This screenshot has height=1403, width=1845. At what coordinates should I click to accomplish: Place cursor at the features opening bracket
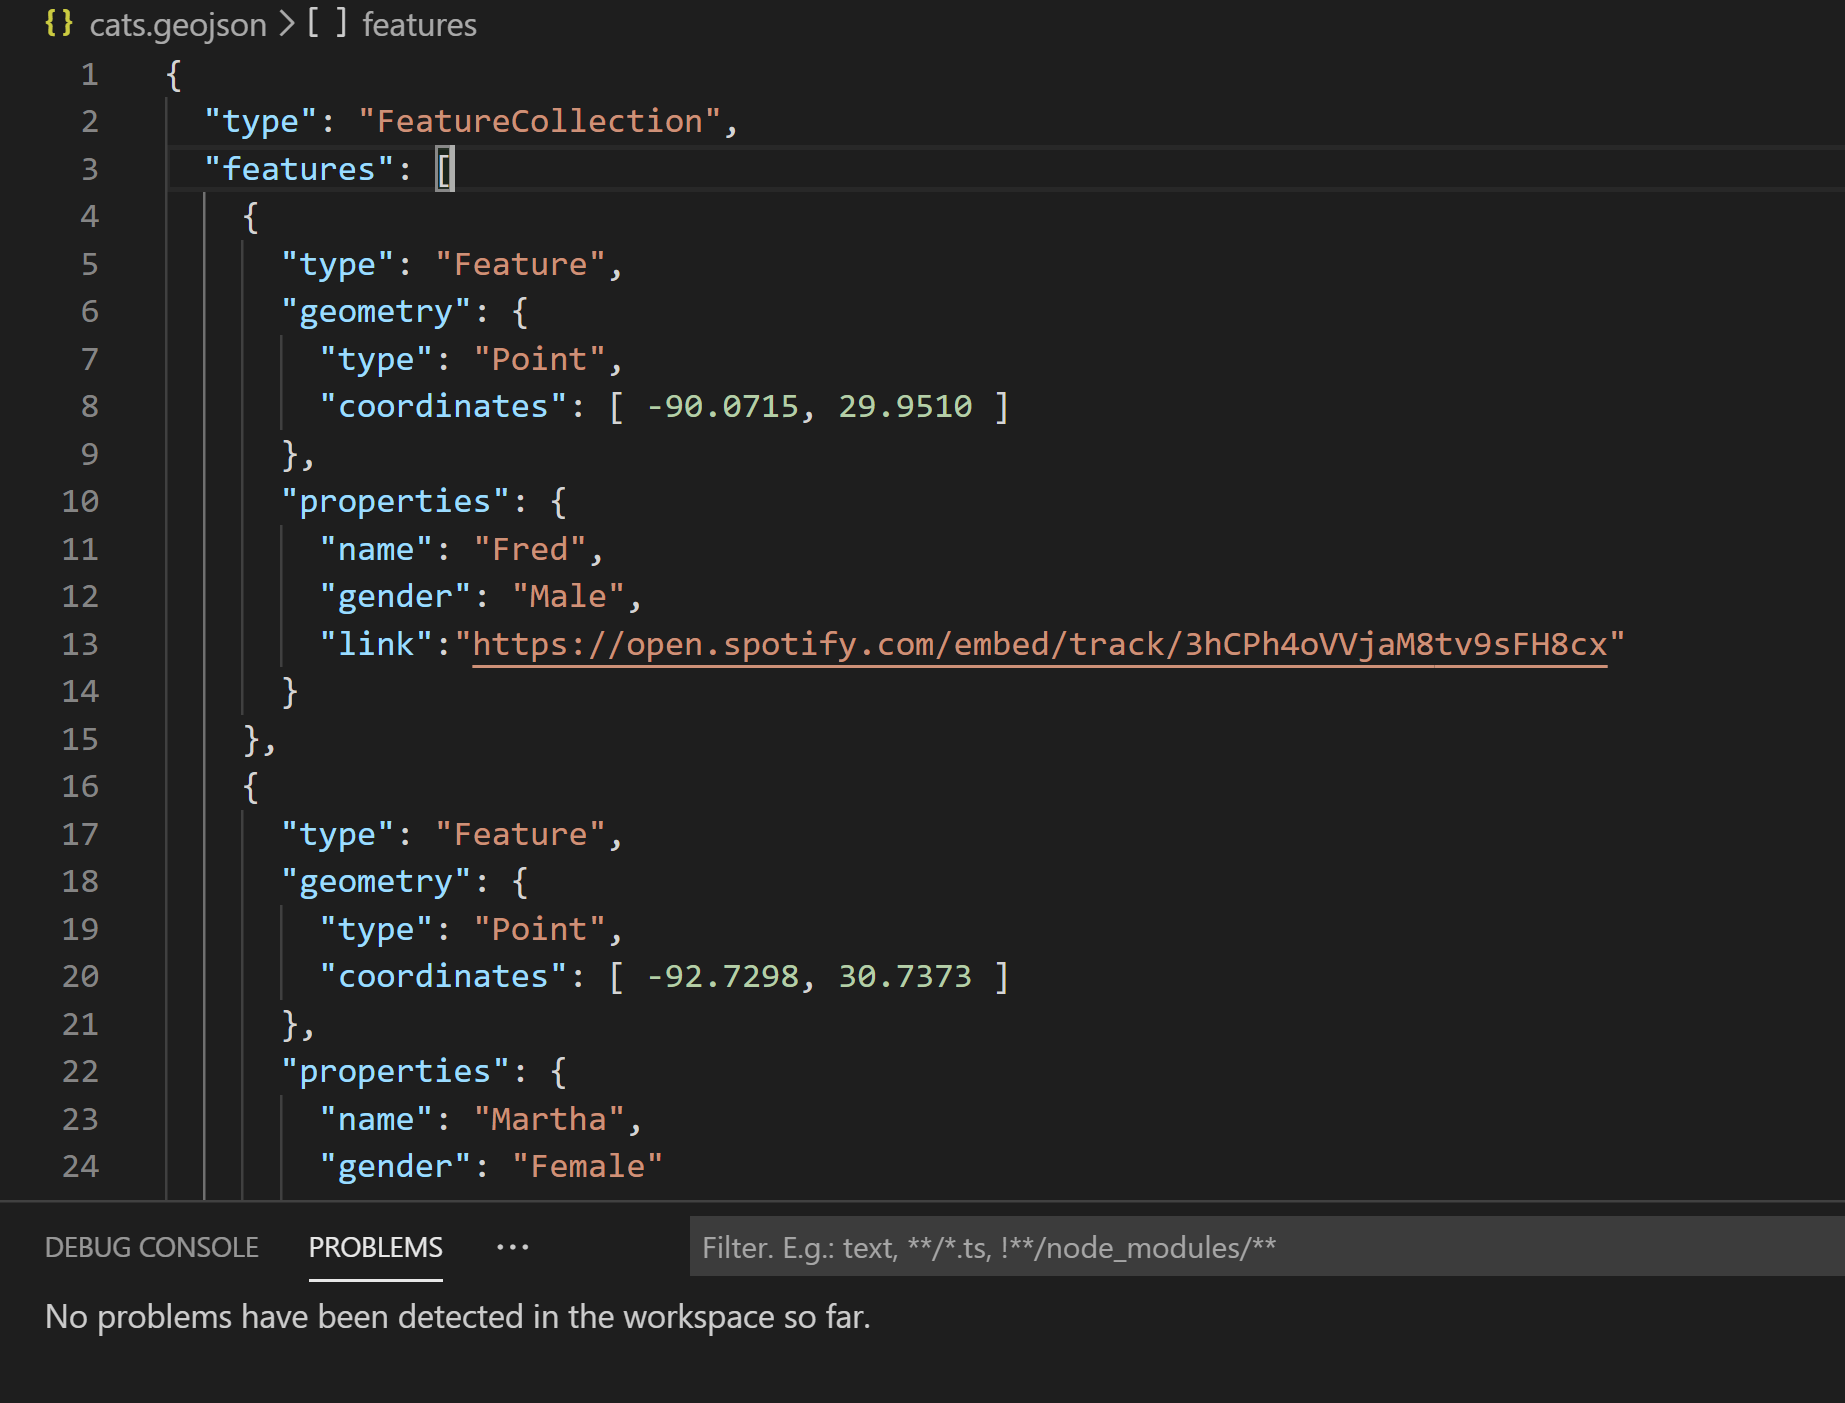(445, 169)
